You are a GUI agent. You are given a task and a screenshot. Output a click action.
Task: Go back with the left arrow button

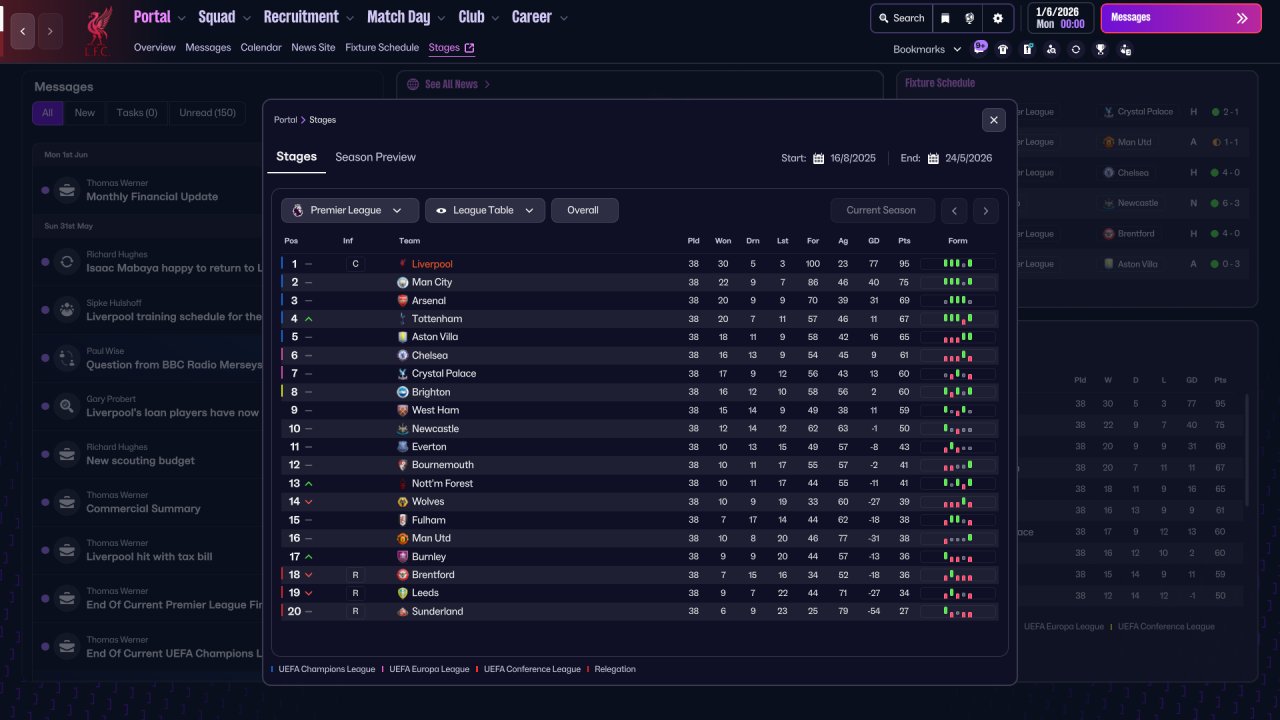(23, 31)
